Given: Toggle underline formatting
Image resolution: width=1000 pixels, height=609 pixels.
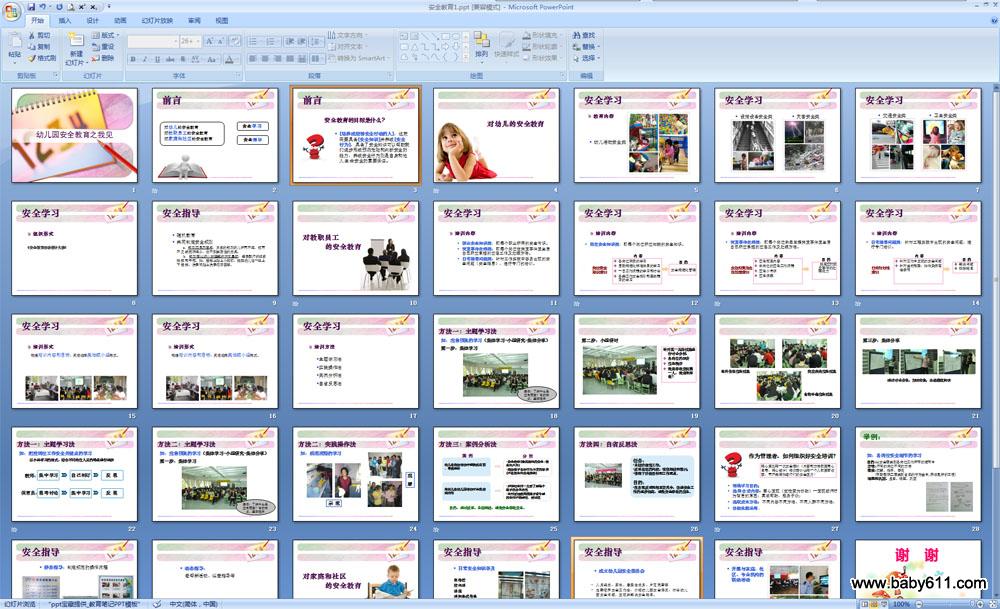Looking at the screenshot, I should pos(158,59).
